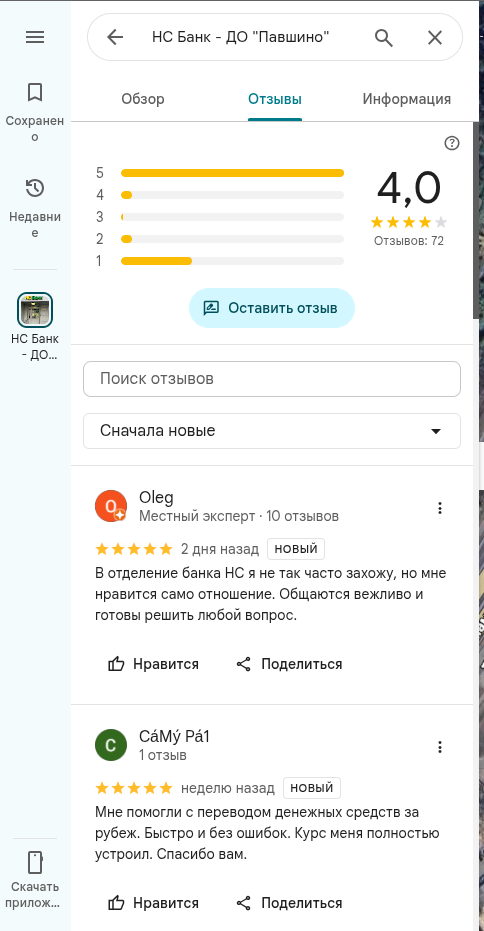Image resolution: width=484 pixels, height=931 pixels.
Task: Filter by 3-star rating bar
Action: pyautogui.click(x=232, y=217)
